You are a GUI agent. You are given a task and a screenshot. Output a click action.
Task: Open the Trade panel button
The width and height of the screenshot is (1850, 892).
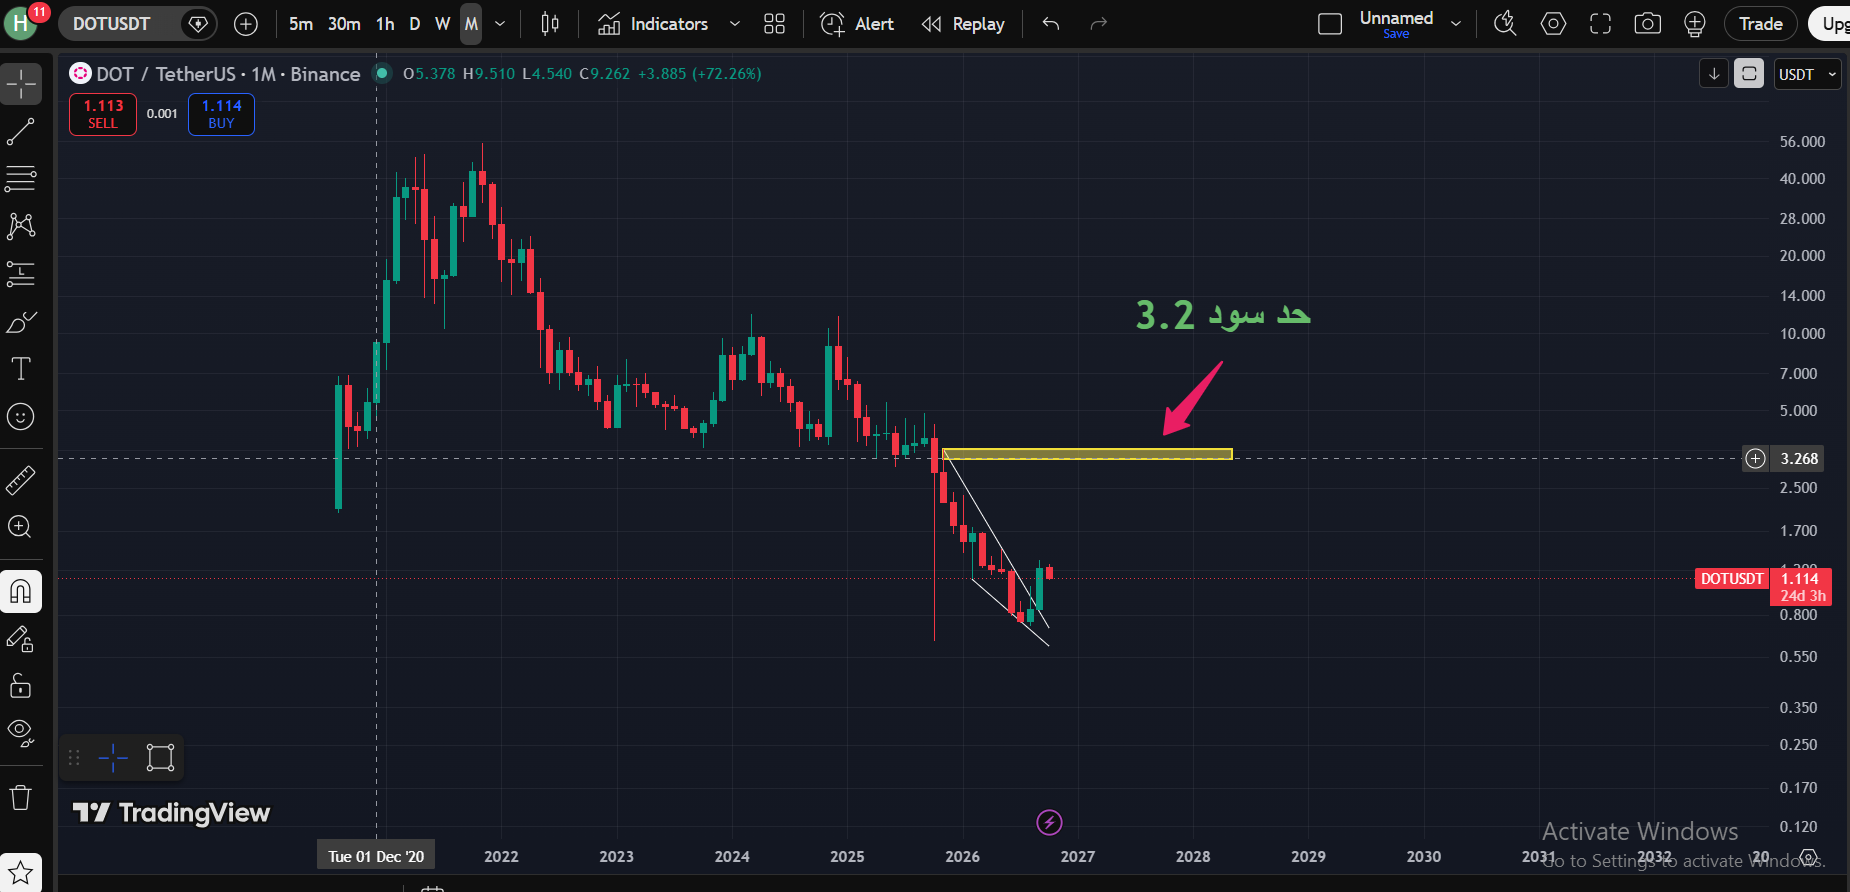click(1760, 24)
